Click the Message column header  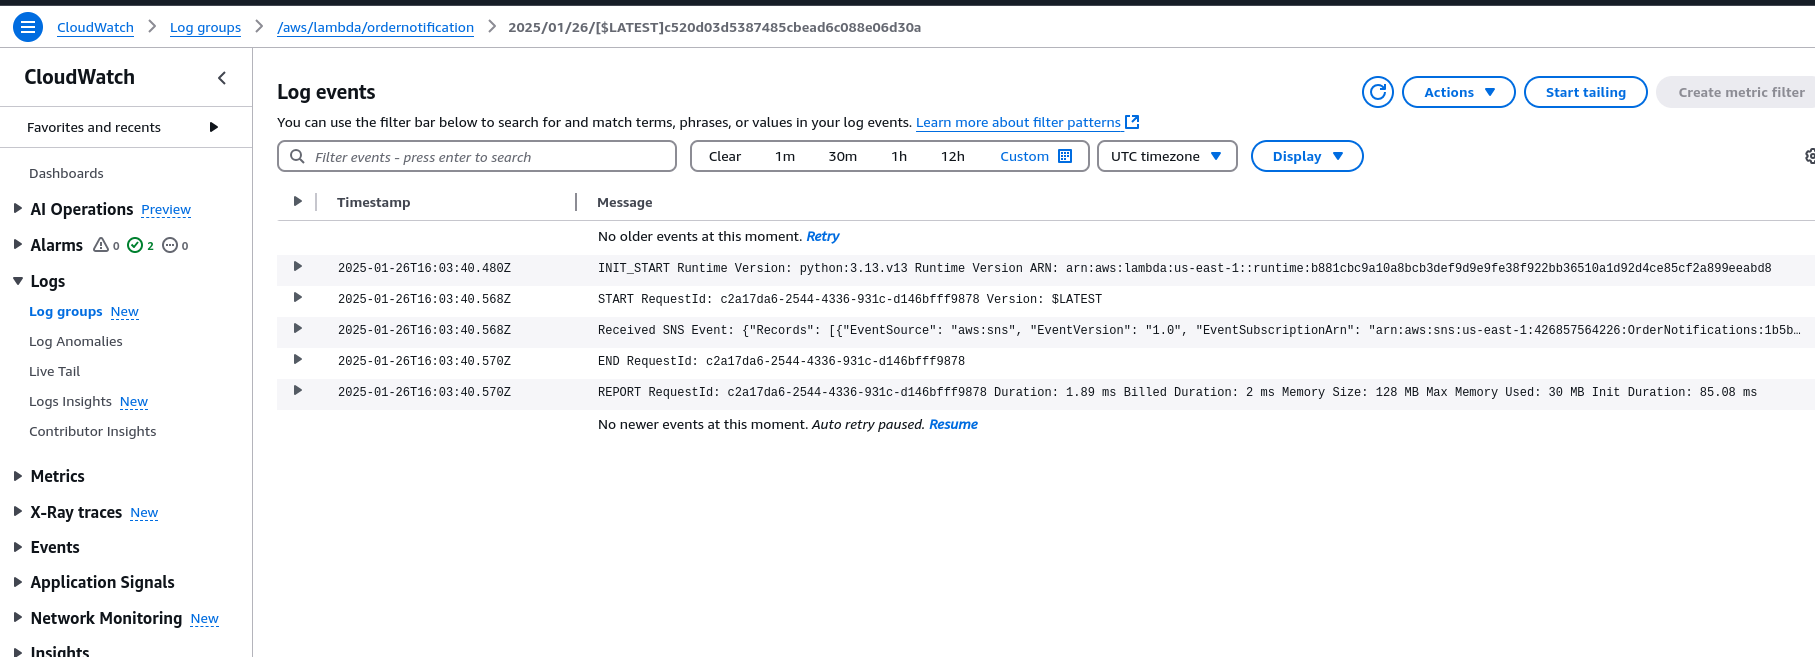624,202
